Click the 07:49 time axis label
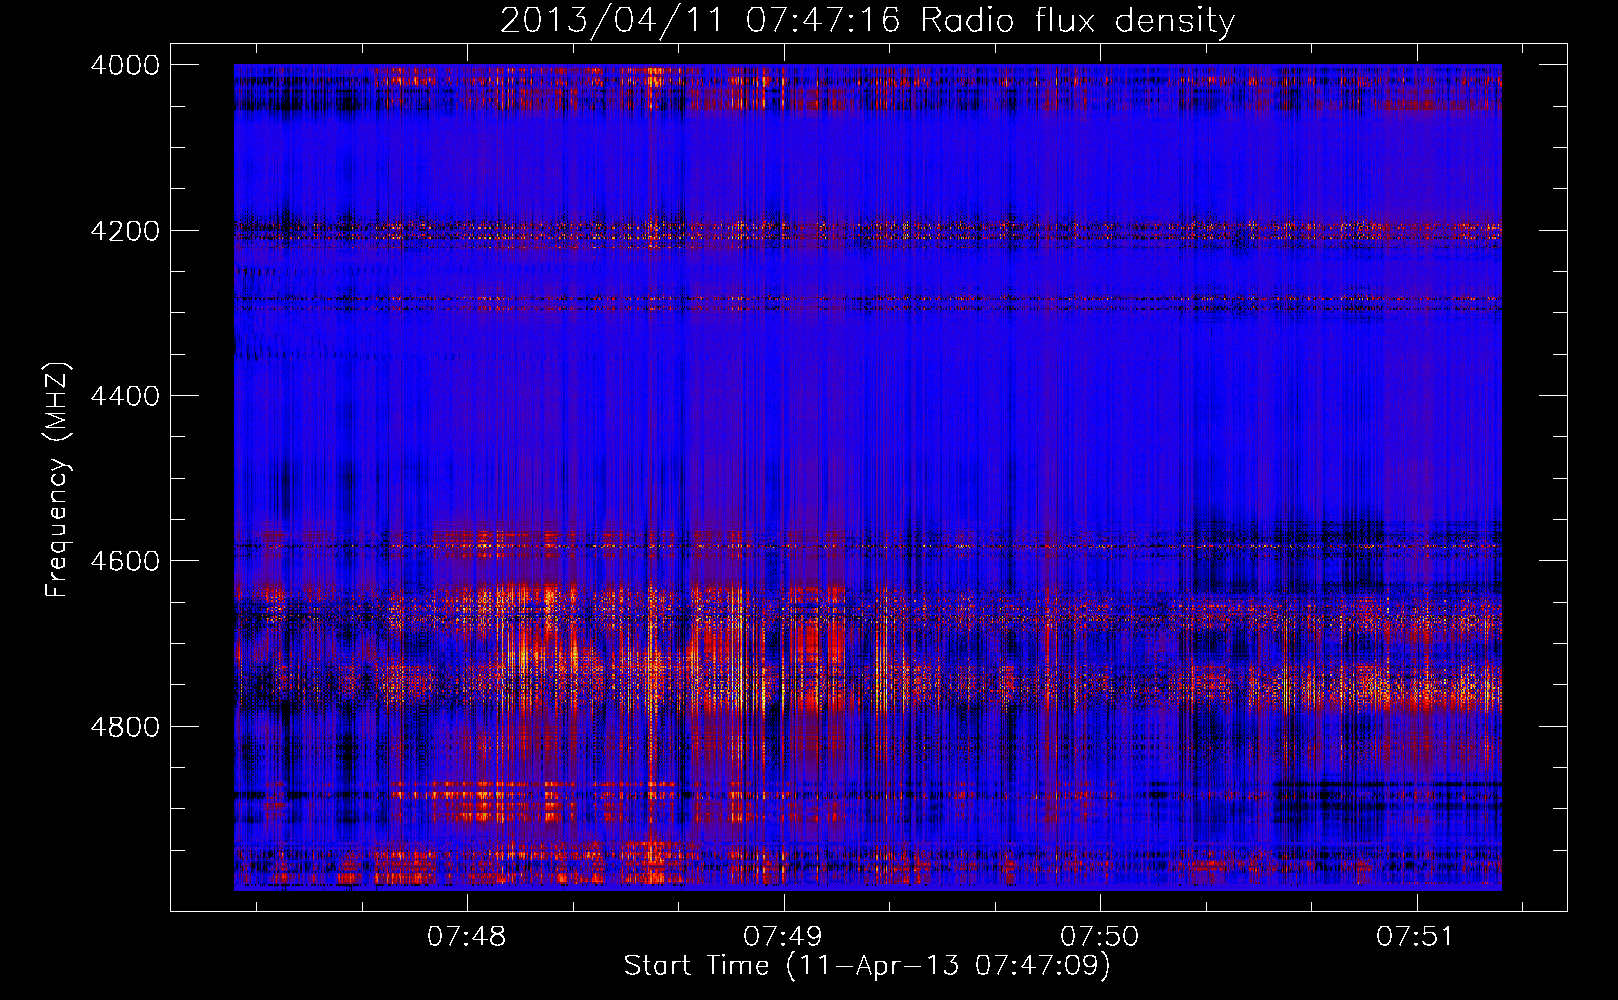This screenshot has height=1000, width=1618. [x=783, y=937]
